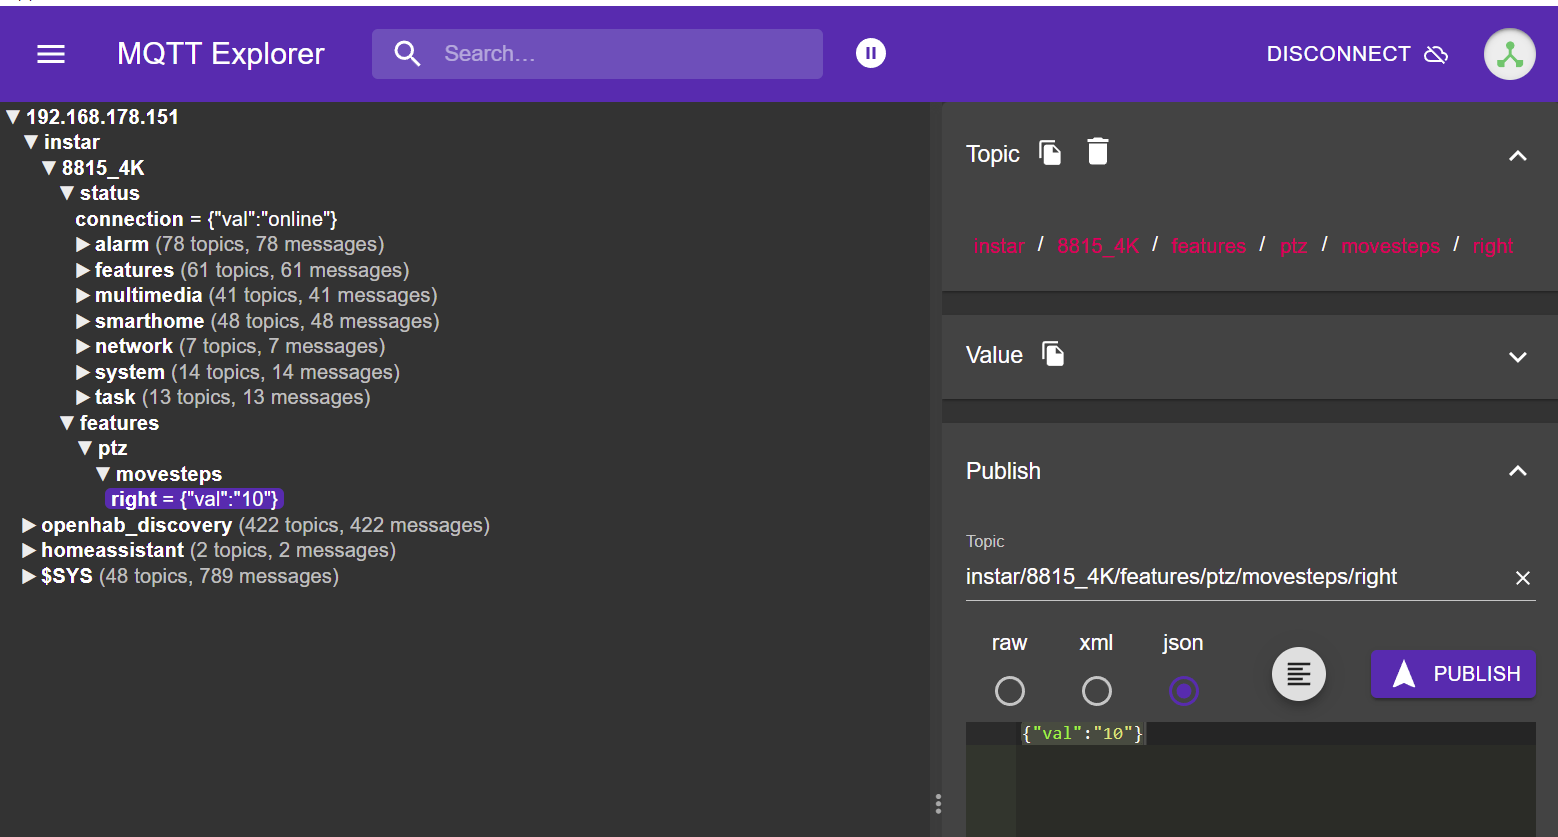Expand the alarm topic node
Viewport: 1558px width, 837px height.
pyautogui.click(x=83, y=244)
